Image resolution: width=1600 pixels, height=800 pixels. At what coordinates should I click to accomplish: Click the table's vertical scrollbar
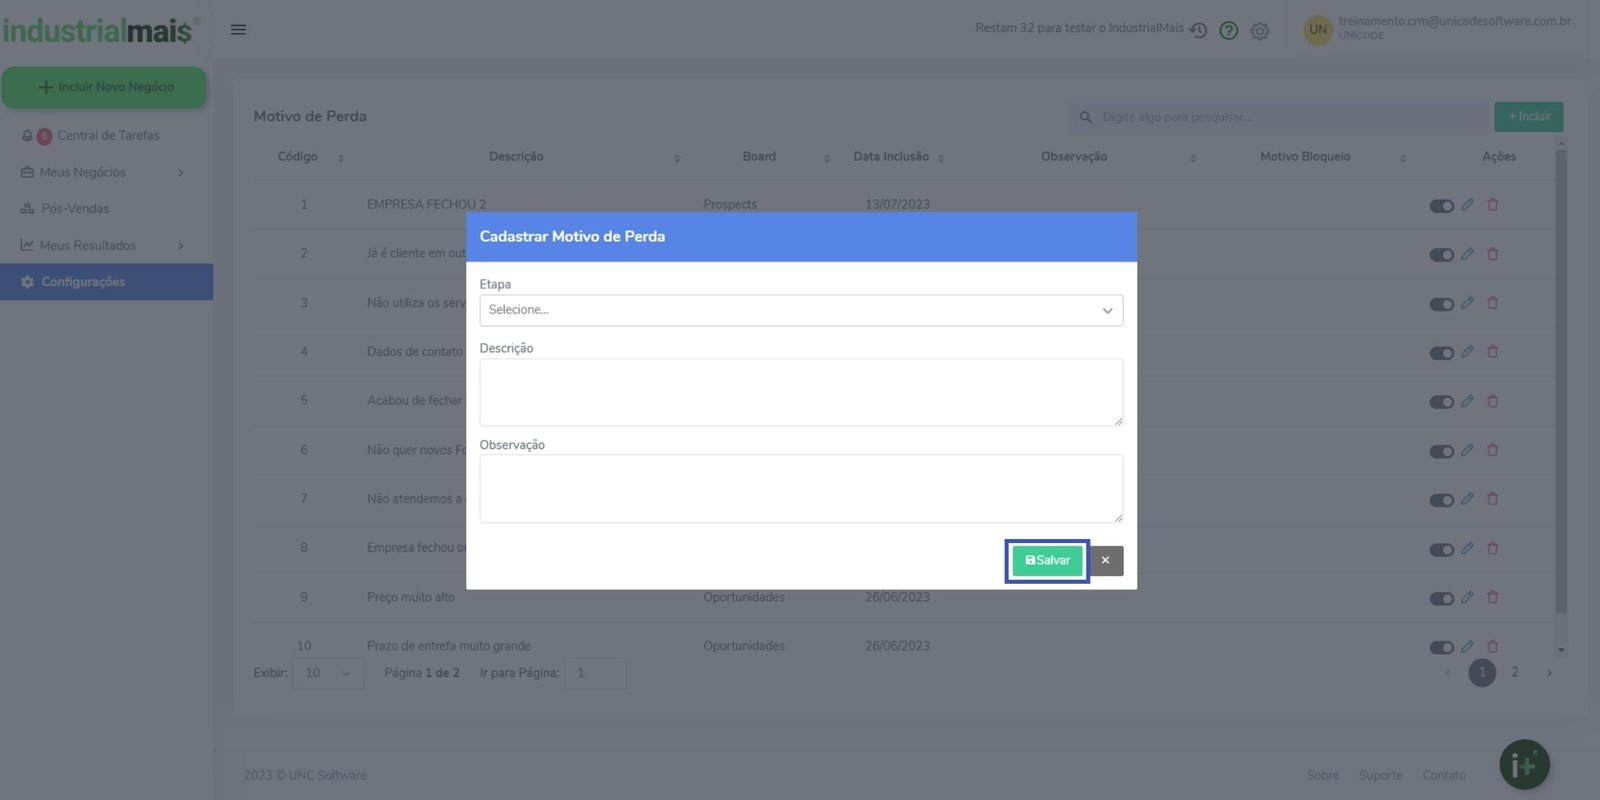click(1561, 380)
